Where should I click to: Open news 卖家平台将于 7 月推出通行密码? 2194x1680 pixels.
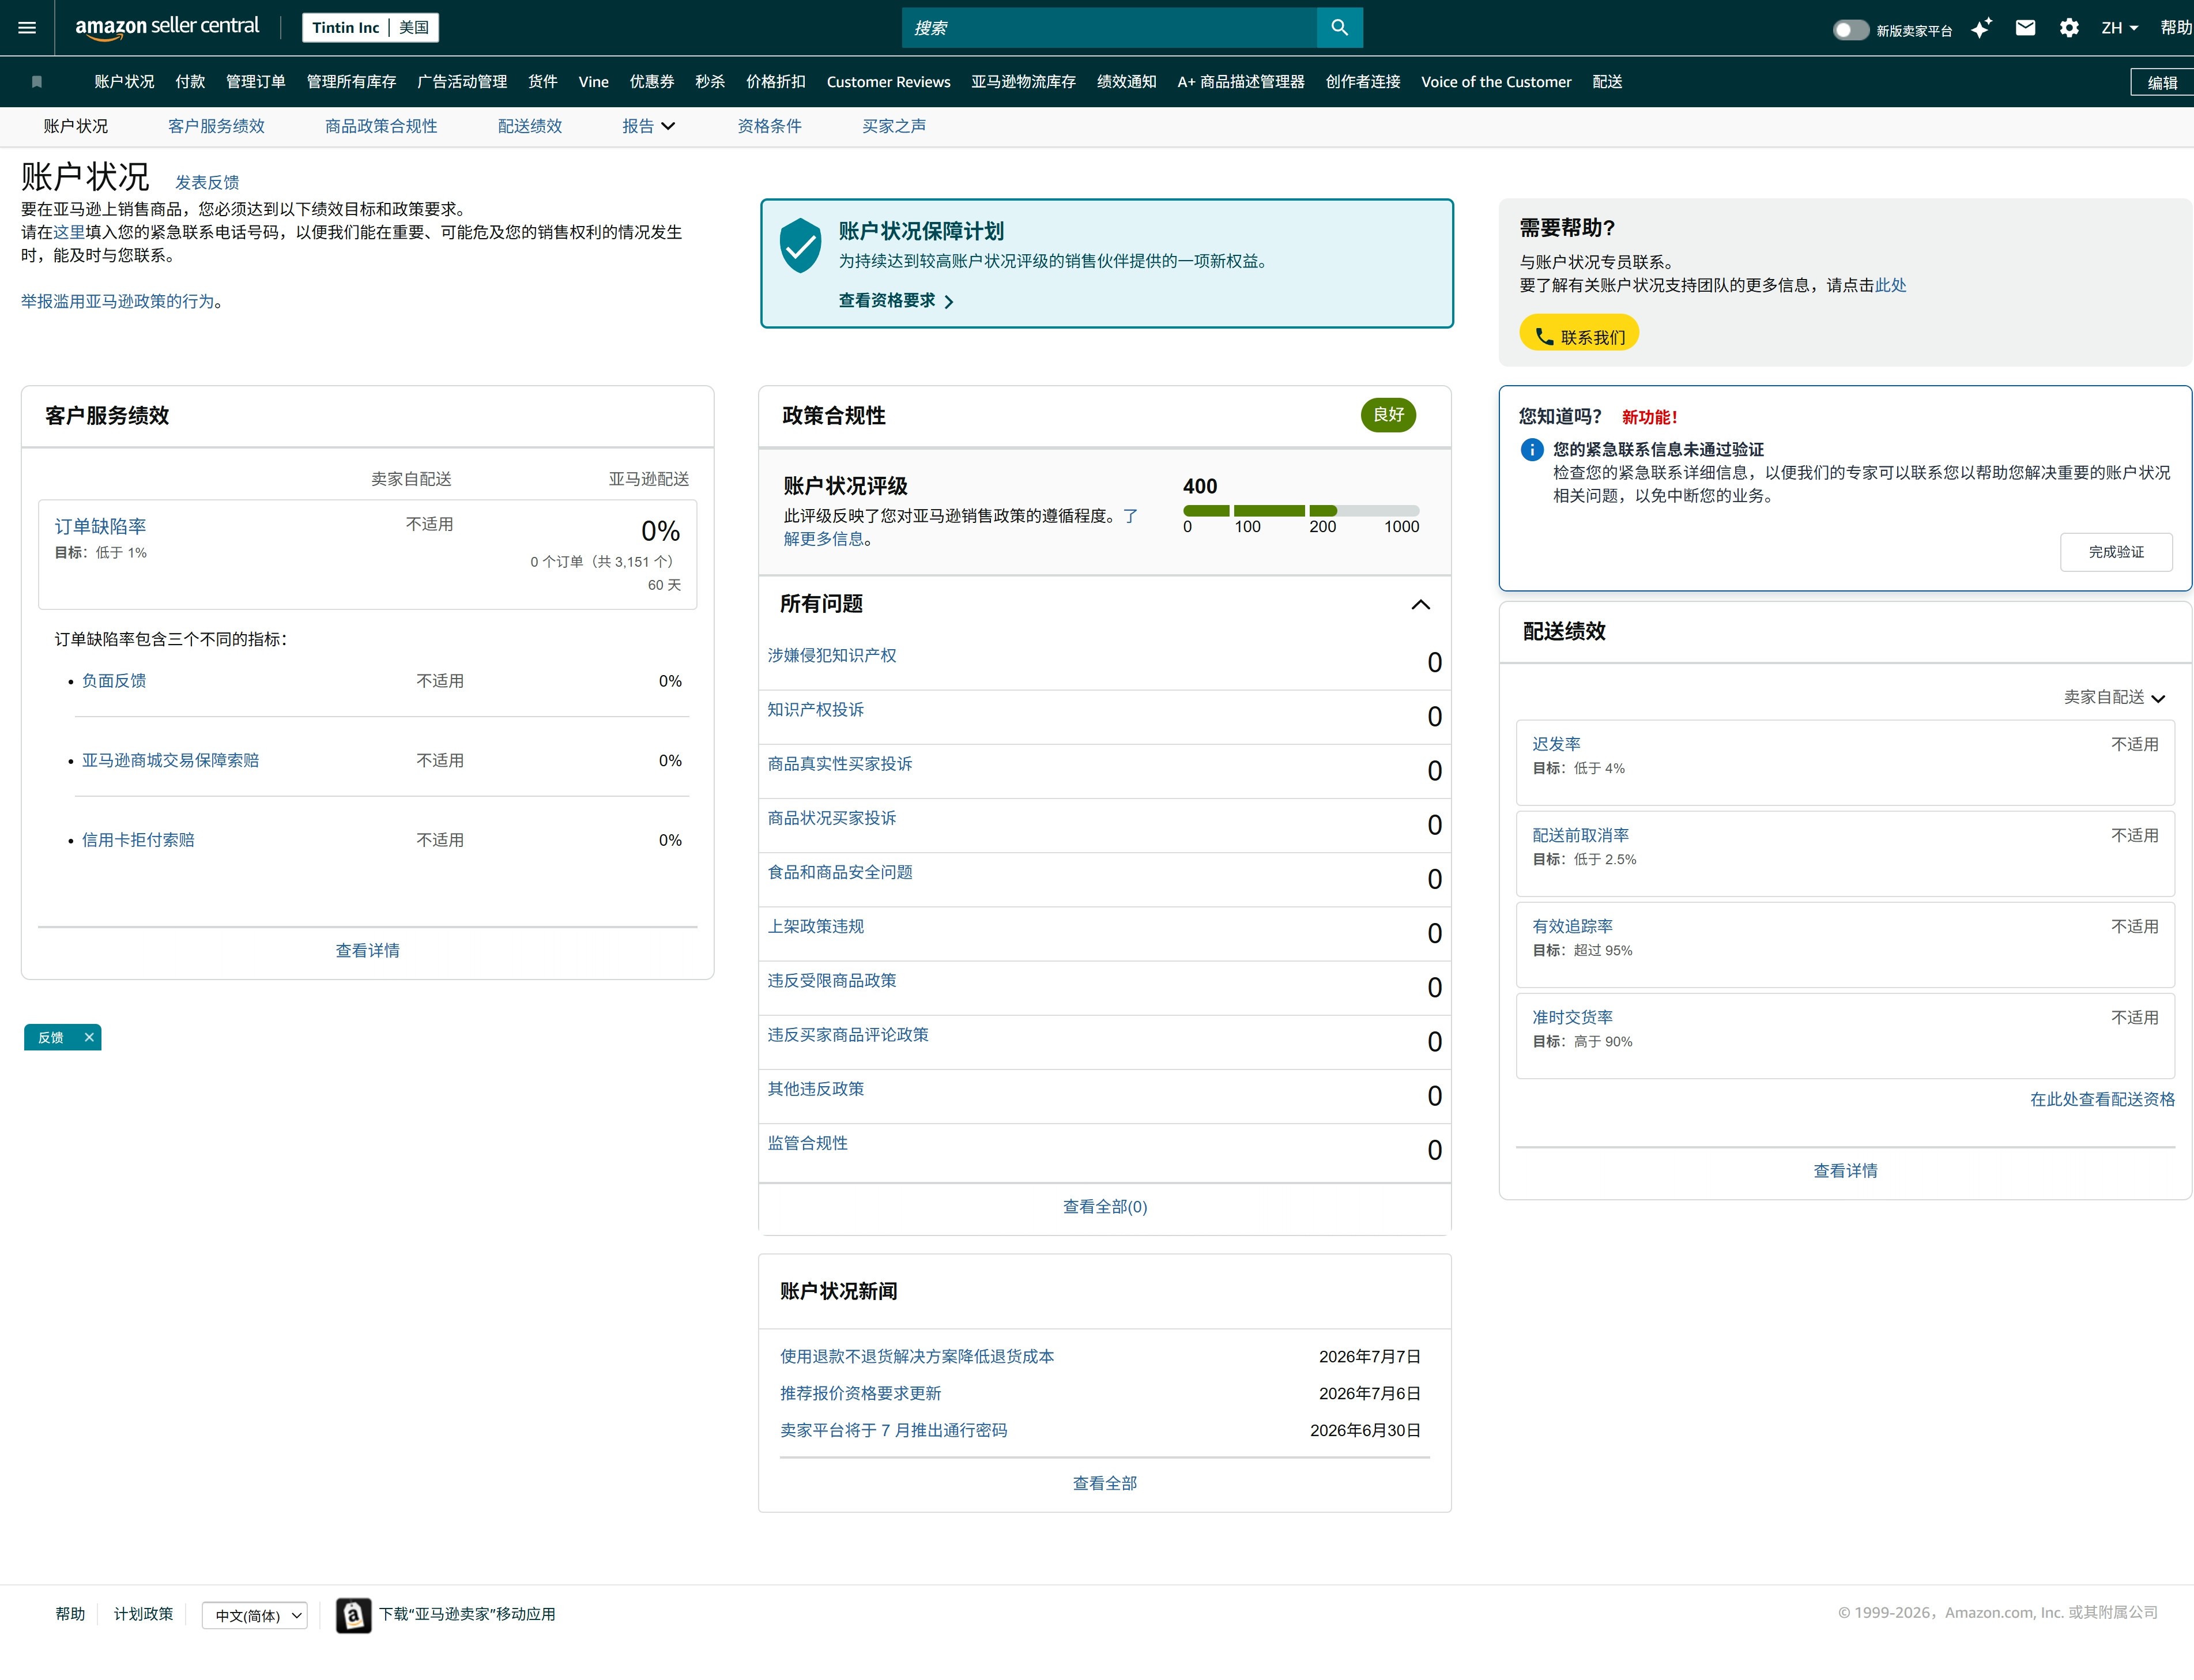pos(893,1430)
